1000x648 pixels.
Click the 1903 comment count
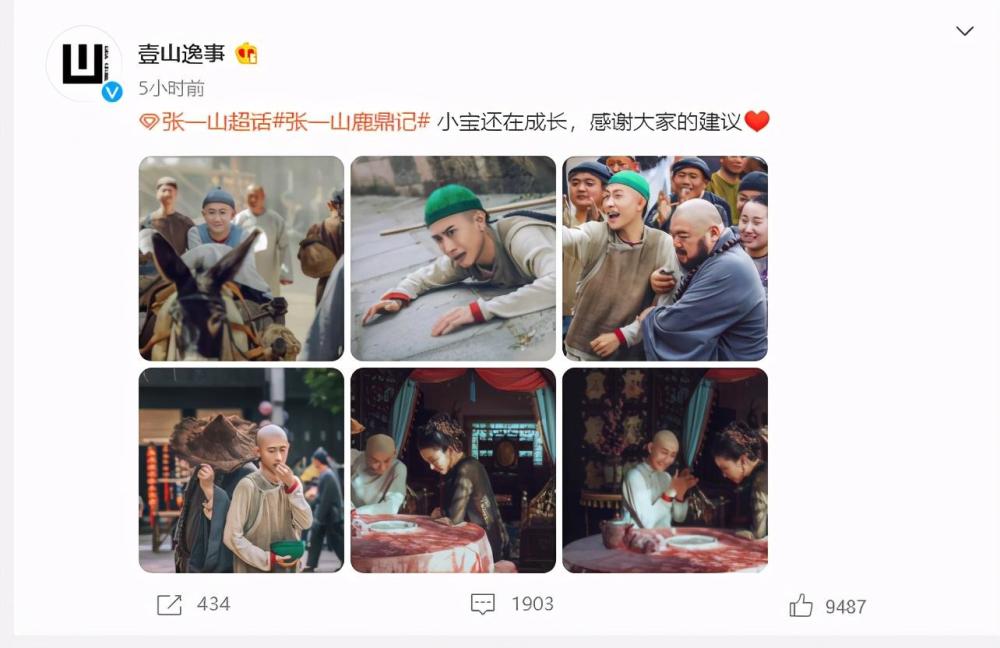[533, 604]
